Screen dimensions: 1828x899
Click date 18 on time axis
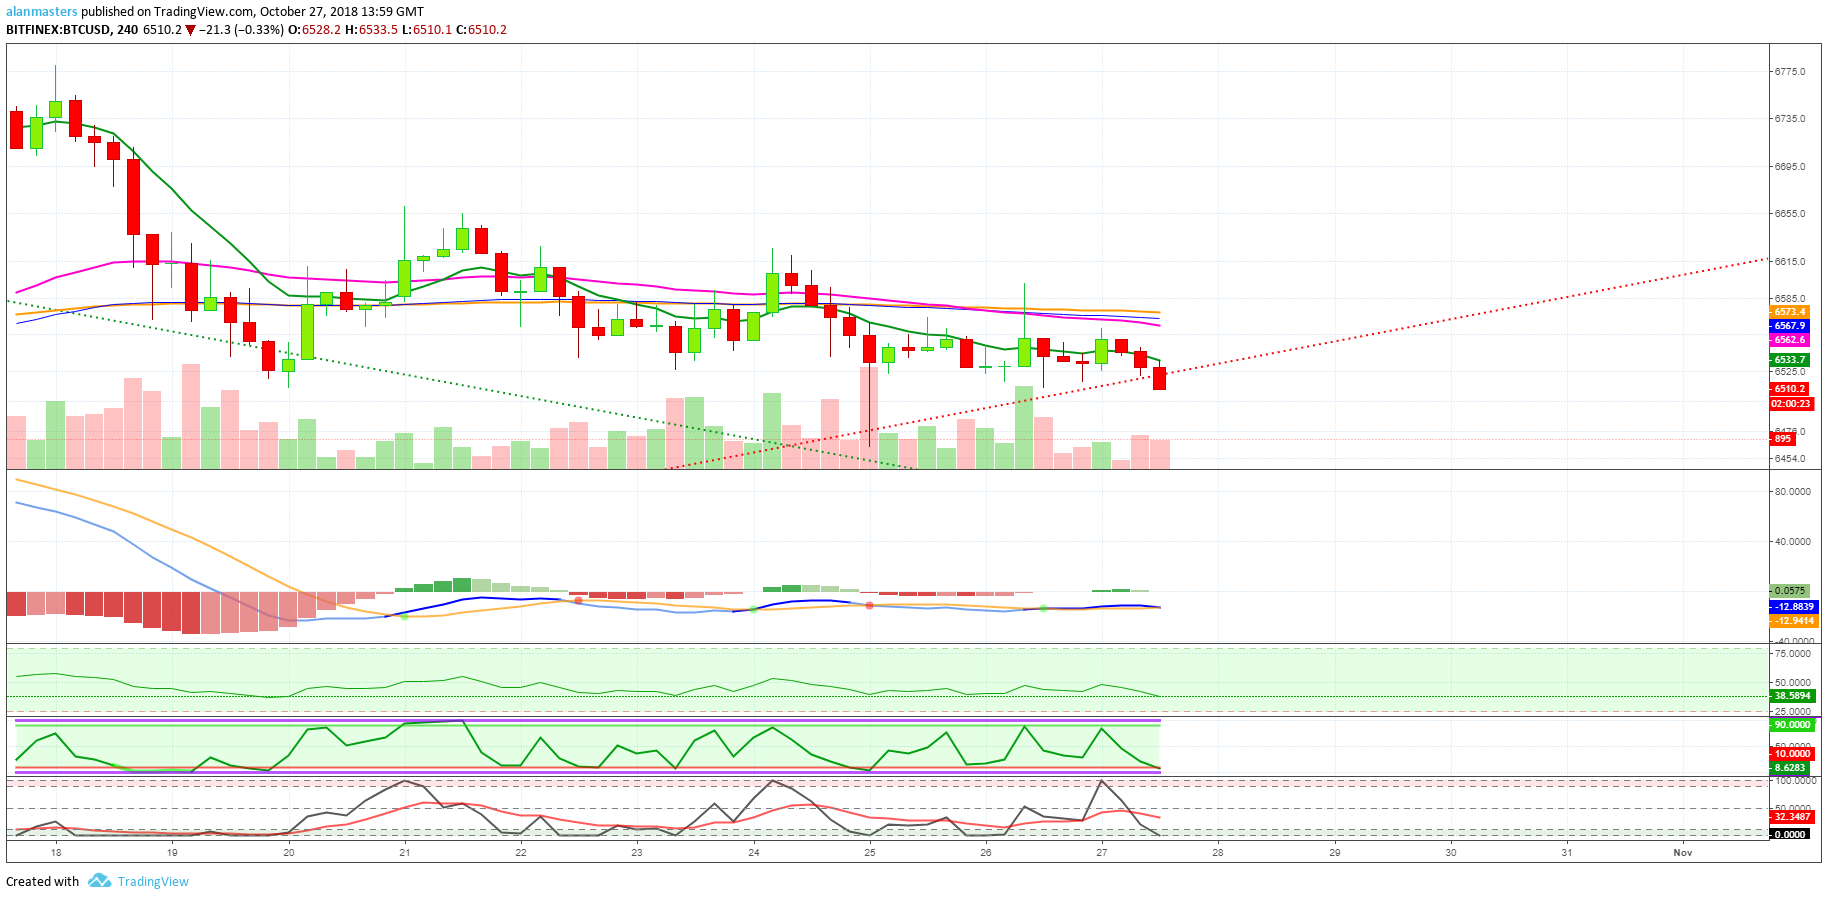point(56,853)
